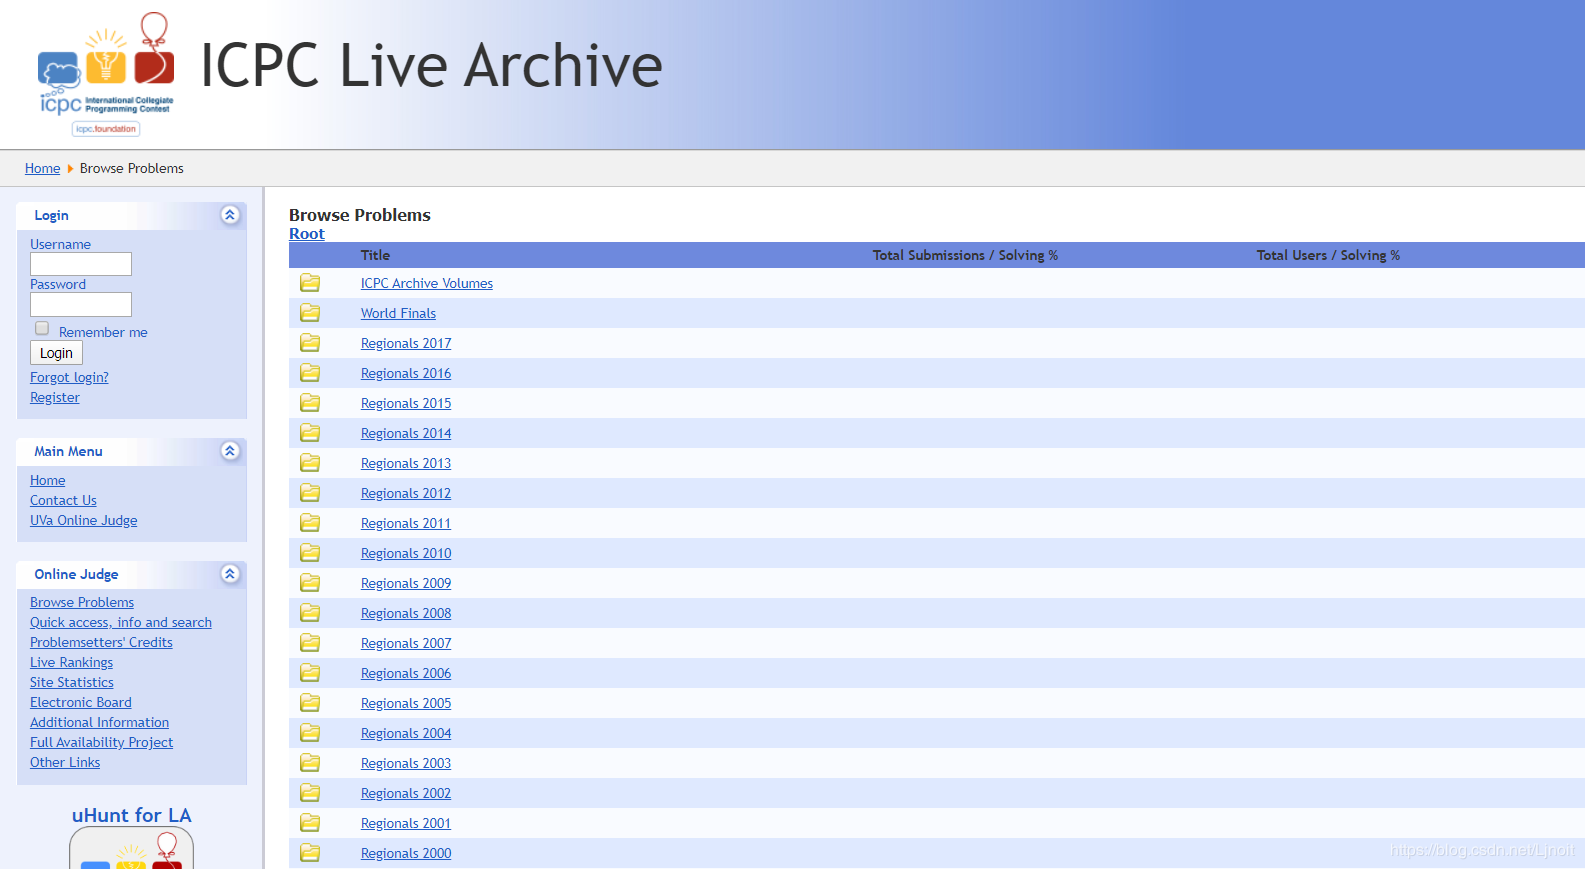
Task: Click folder icon beside Regionals 2009
Action: tap(310, 583)
